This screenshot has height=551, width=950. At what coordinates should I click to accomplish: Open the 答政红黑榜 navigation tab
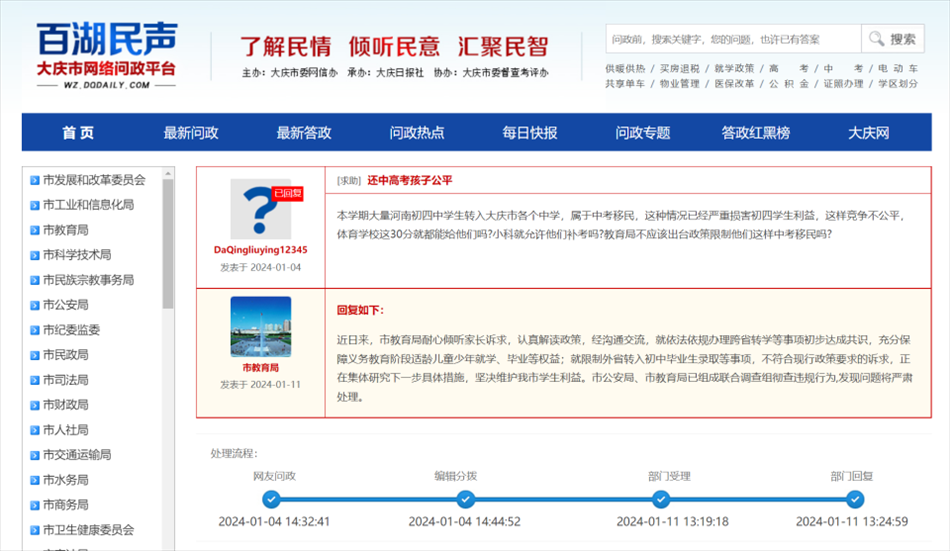click(755, 133)
